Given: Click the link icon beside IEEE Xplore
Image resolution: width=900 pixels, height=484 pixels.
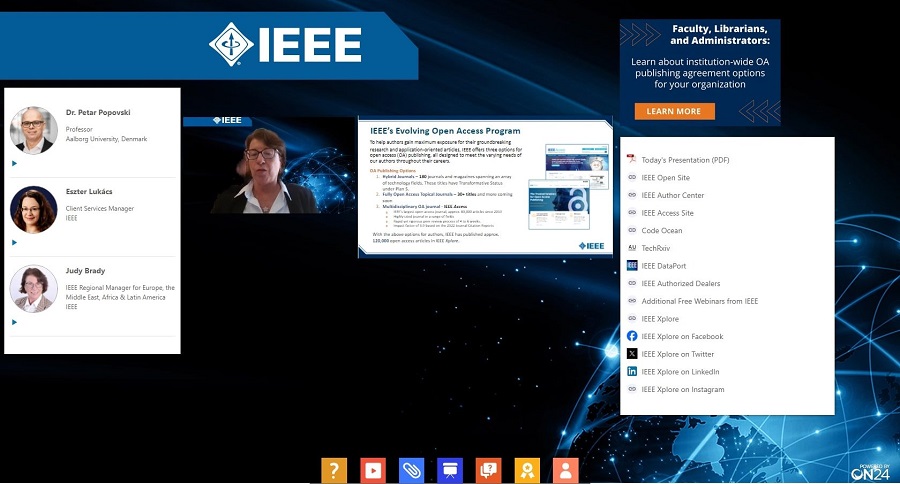Looking at the screenshot, I should point(631,319).
